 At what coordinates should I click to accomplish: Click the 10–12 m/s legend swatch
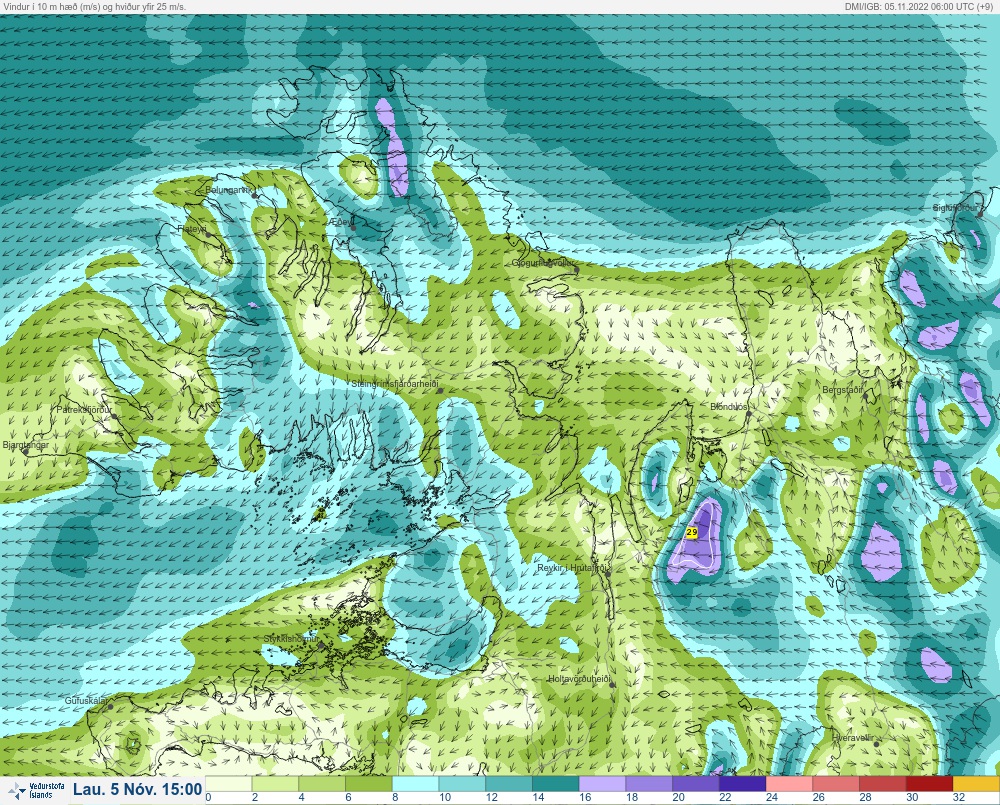(x=462, y=783)
